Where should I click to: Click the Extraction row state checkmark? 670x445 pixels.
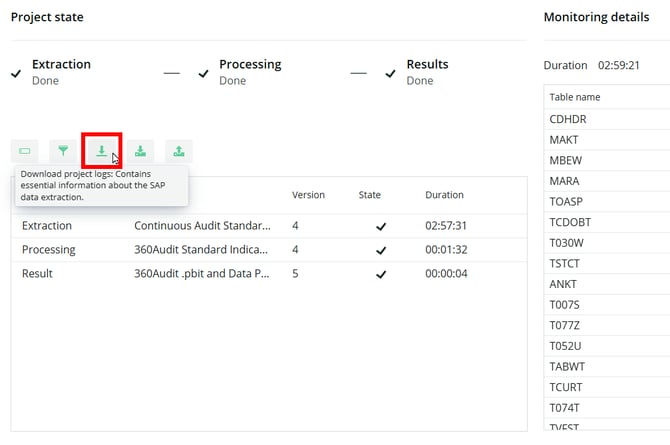click(x=380, y=226)
